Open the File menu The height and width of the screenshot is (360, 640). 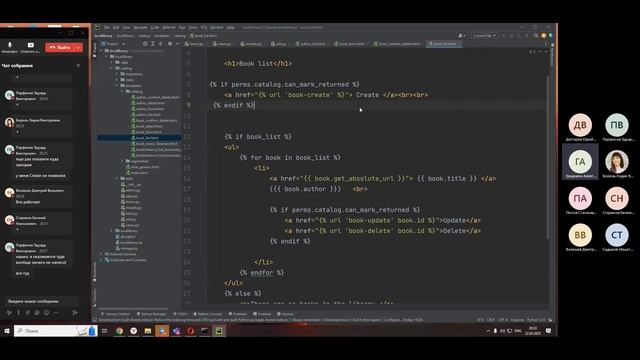[107, 27]
